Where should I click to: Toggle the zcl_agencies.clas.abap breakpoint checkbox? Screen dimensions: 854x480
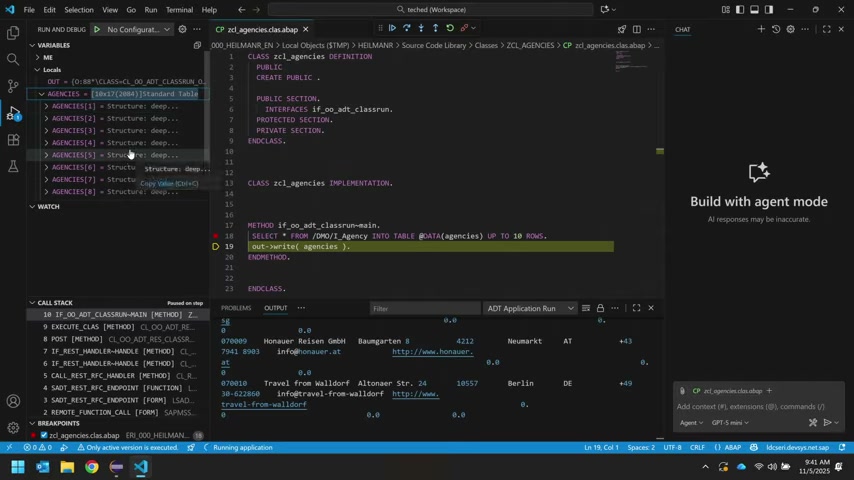pyautogui.click(x=44, y=435)
